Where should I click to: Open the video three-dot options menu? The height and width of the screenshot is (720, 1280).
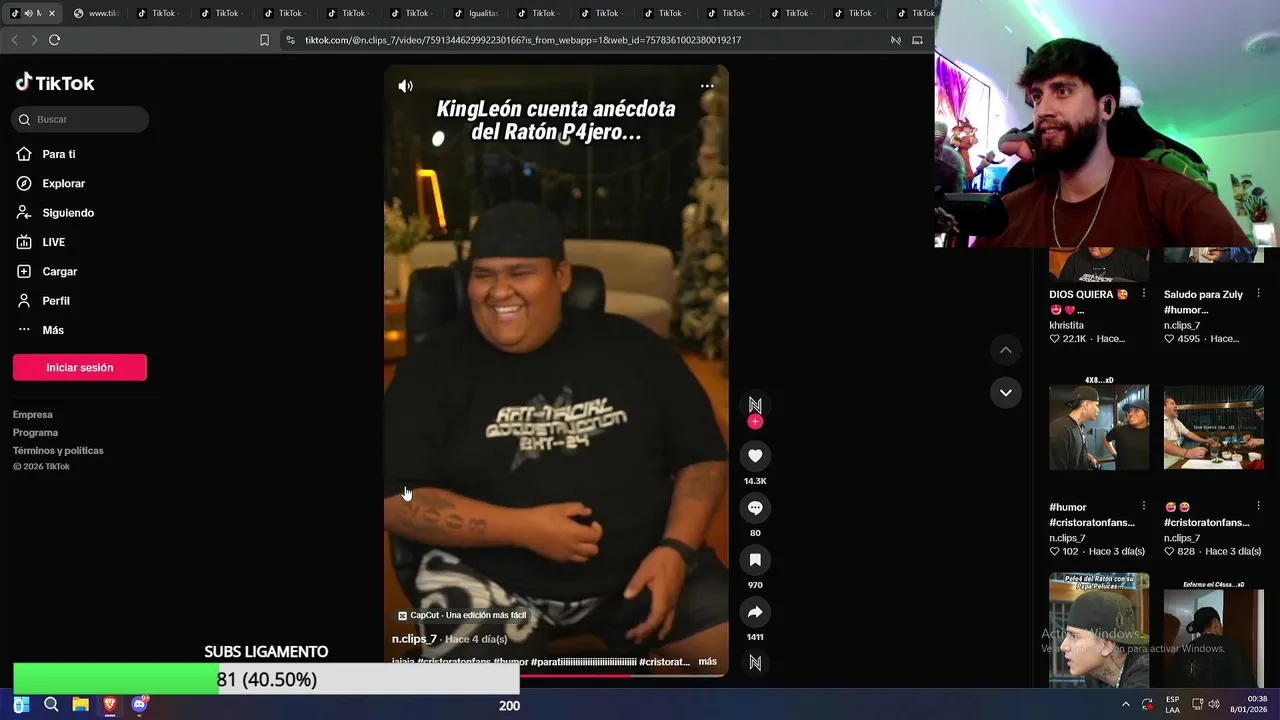click(x=707, y=86)
